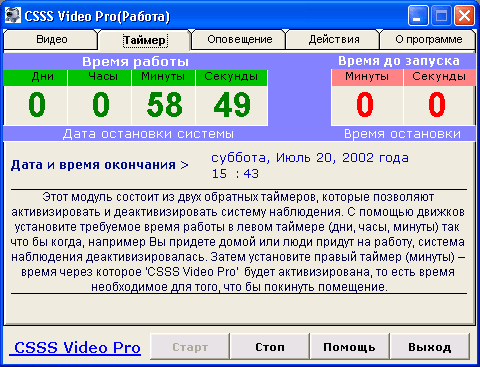Click the green Дни counter value
480x367 pixels.
coord(37,105)
